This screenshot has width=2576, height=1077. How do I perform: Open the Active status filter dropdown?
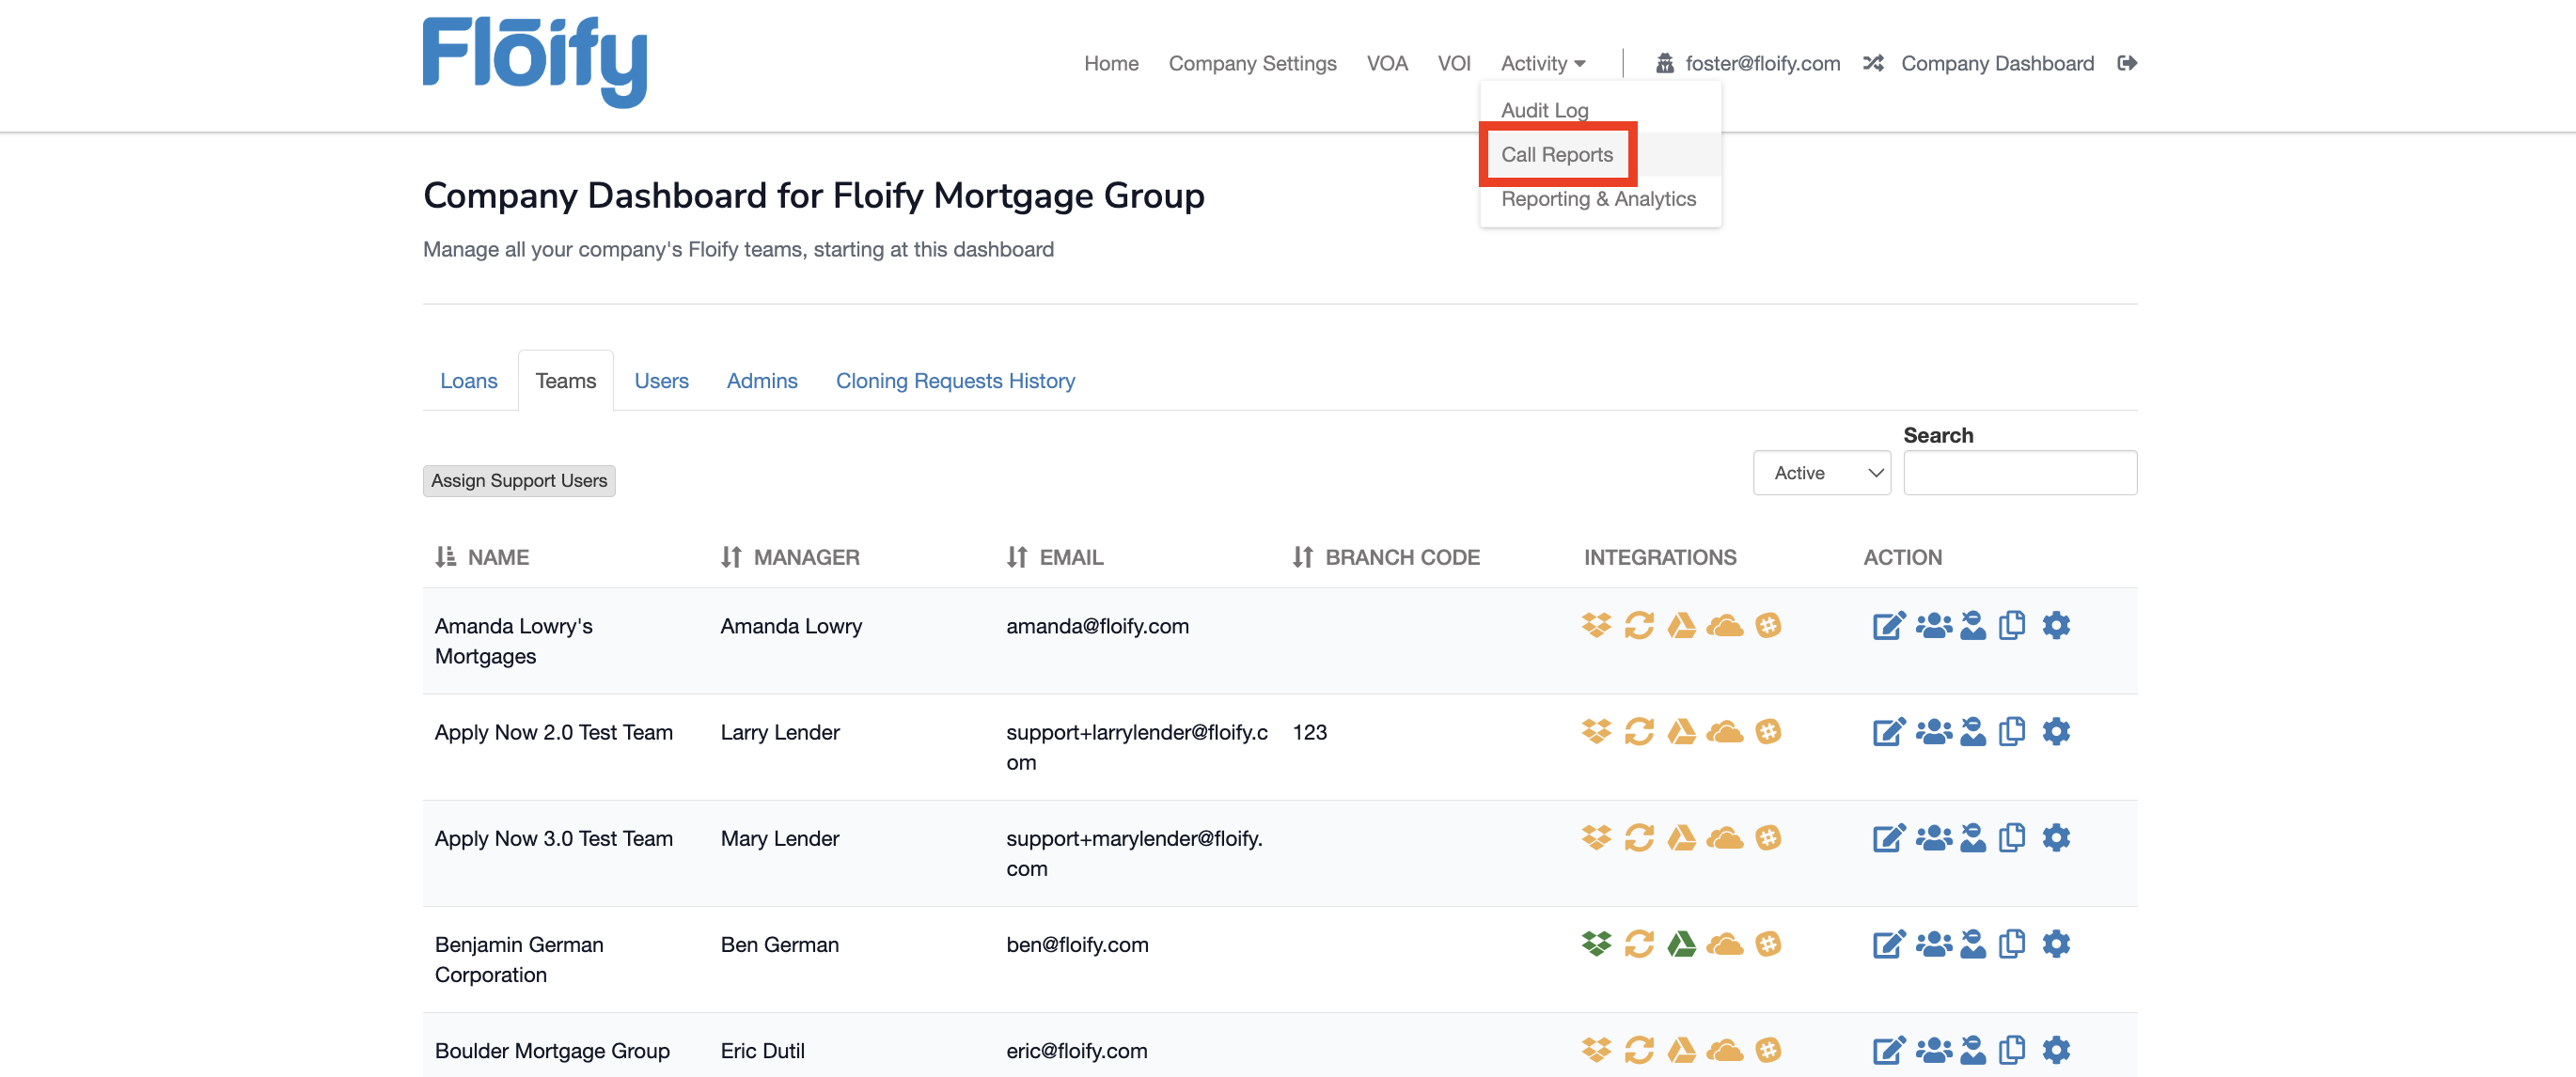tap(1821, 473)
